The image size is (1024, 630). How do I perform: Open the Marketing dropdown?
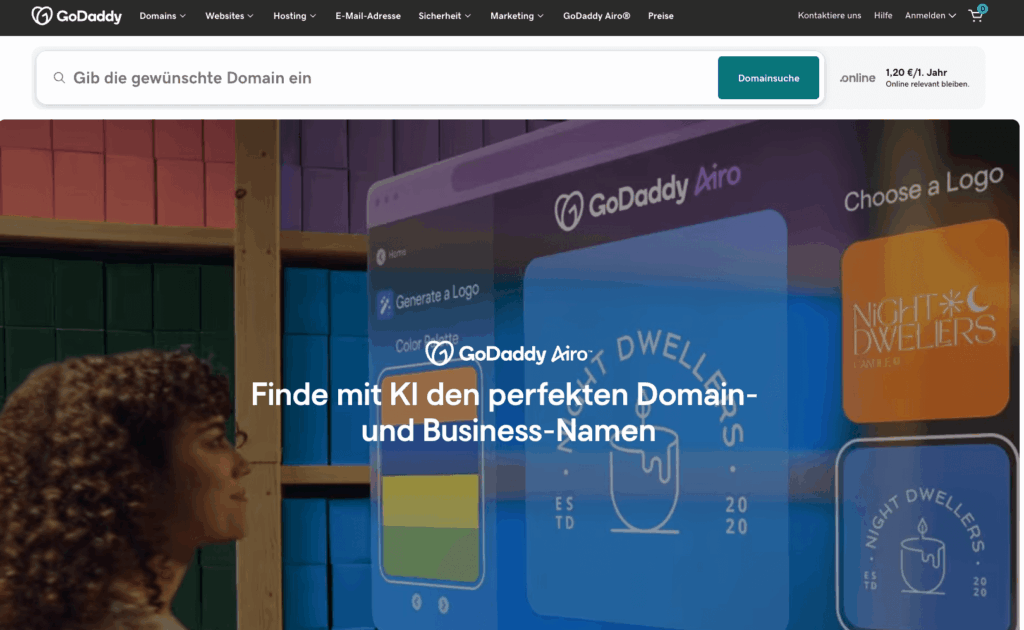[x=517, y=16]
